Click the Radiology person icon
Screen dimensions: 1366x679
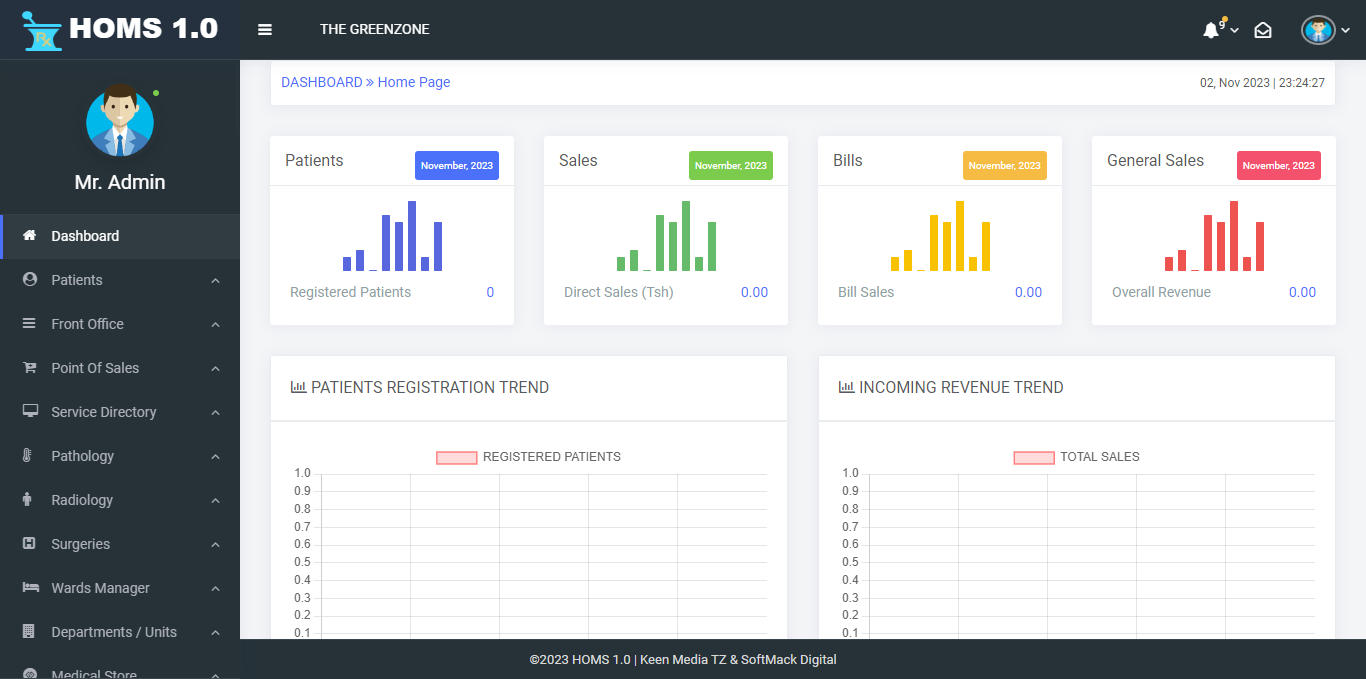(28, 500)
